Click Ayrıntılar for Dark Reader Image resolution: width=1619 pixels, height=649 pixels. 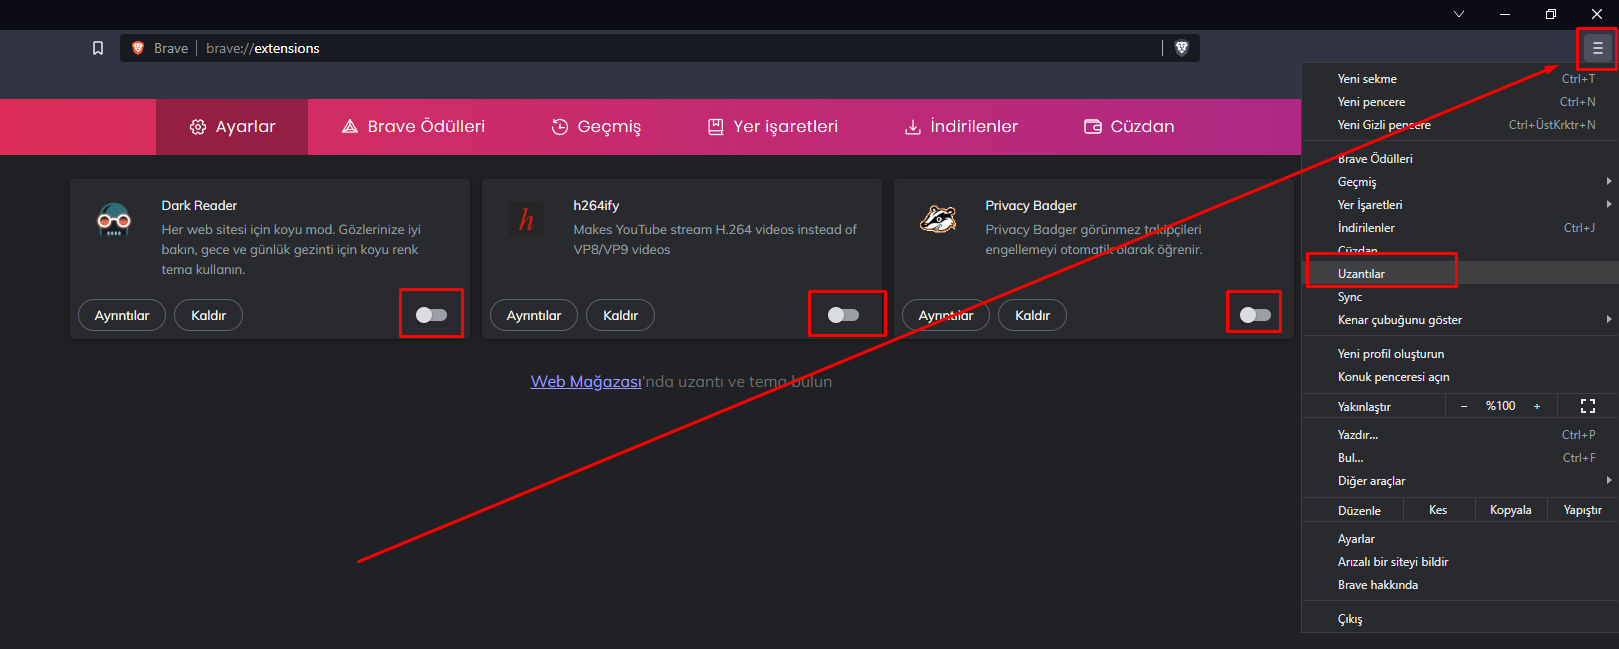click(122, 315)
